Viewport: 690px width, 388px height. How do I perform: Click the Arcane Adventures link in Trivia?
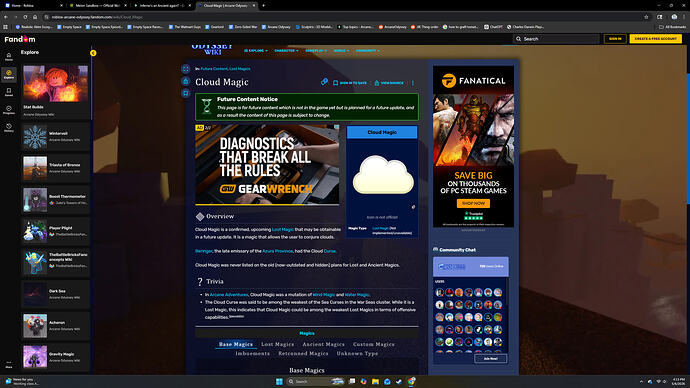[x=229, y=294]
